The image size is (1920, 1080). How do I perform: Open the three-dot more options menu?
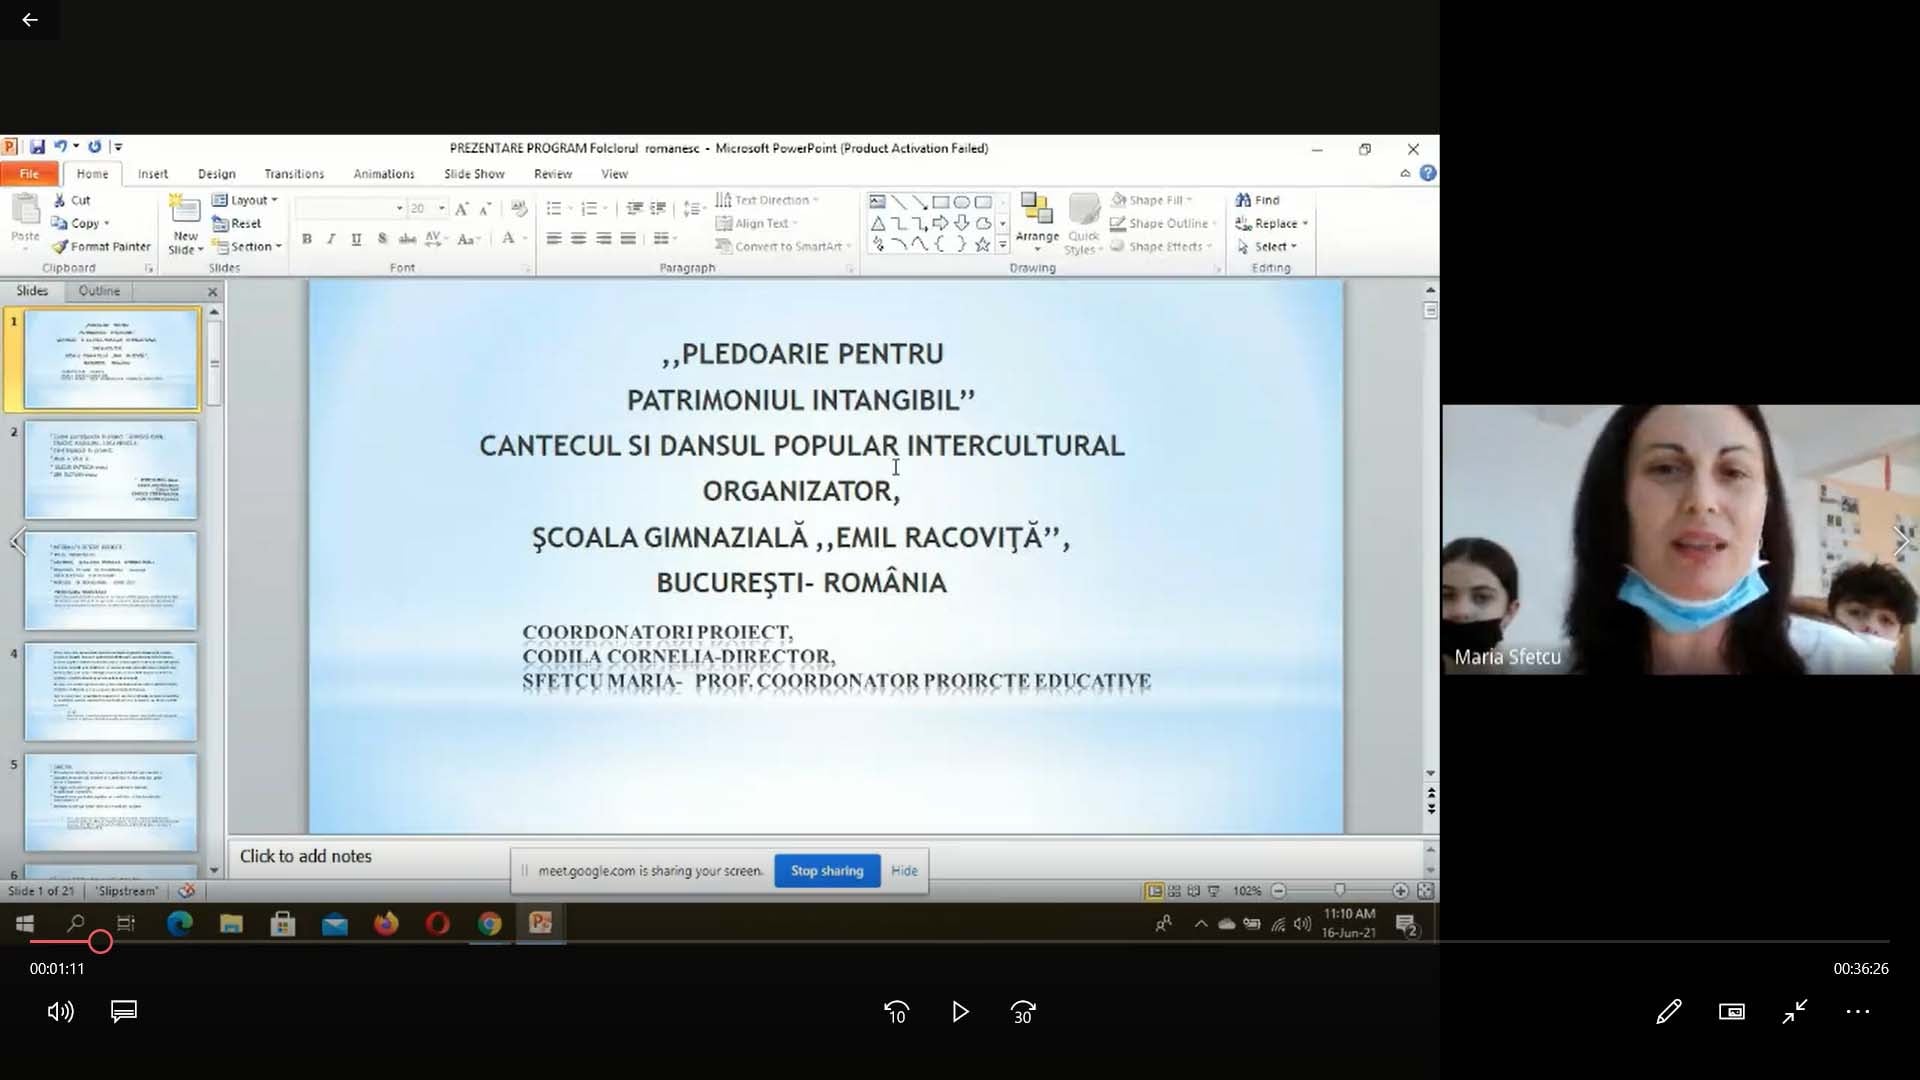click(1858, 1011)
